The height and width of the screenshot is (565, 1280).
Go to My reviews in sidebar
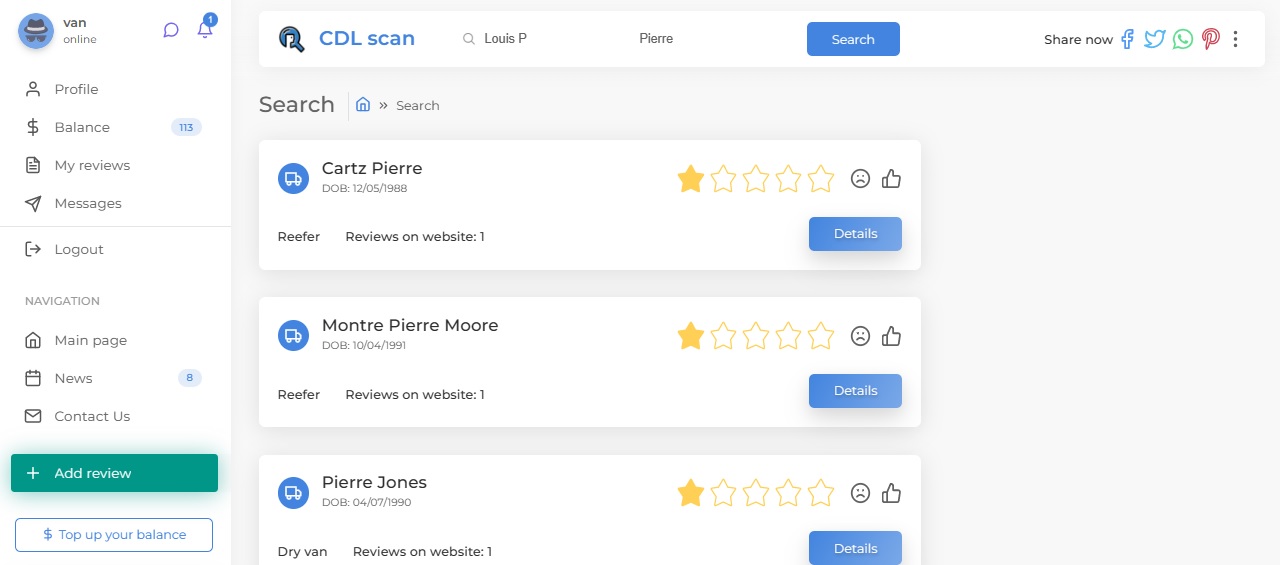(x=92, y=165)
